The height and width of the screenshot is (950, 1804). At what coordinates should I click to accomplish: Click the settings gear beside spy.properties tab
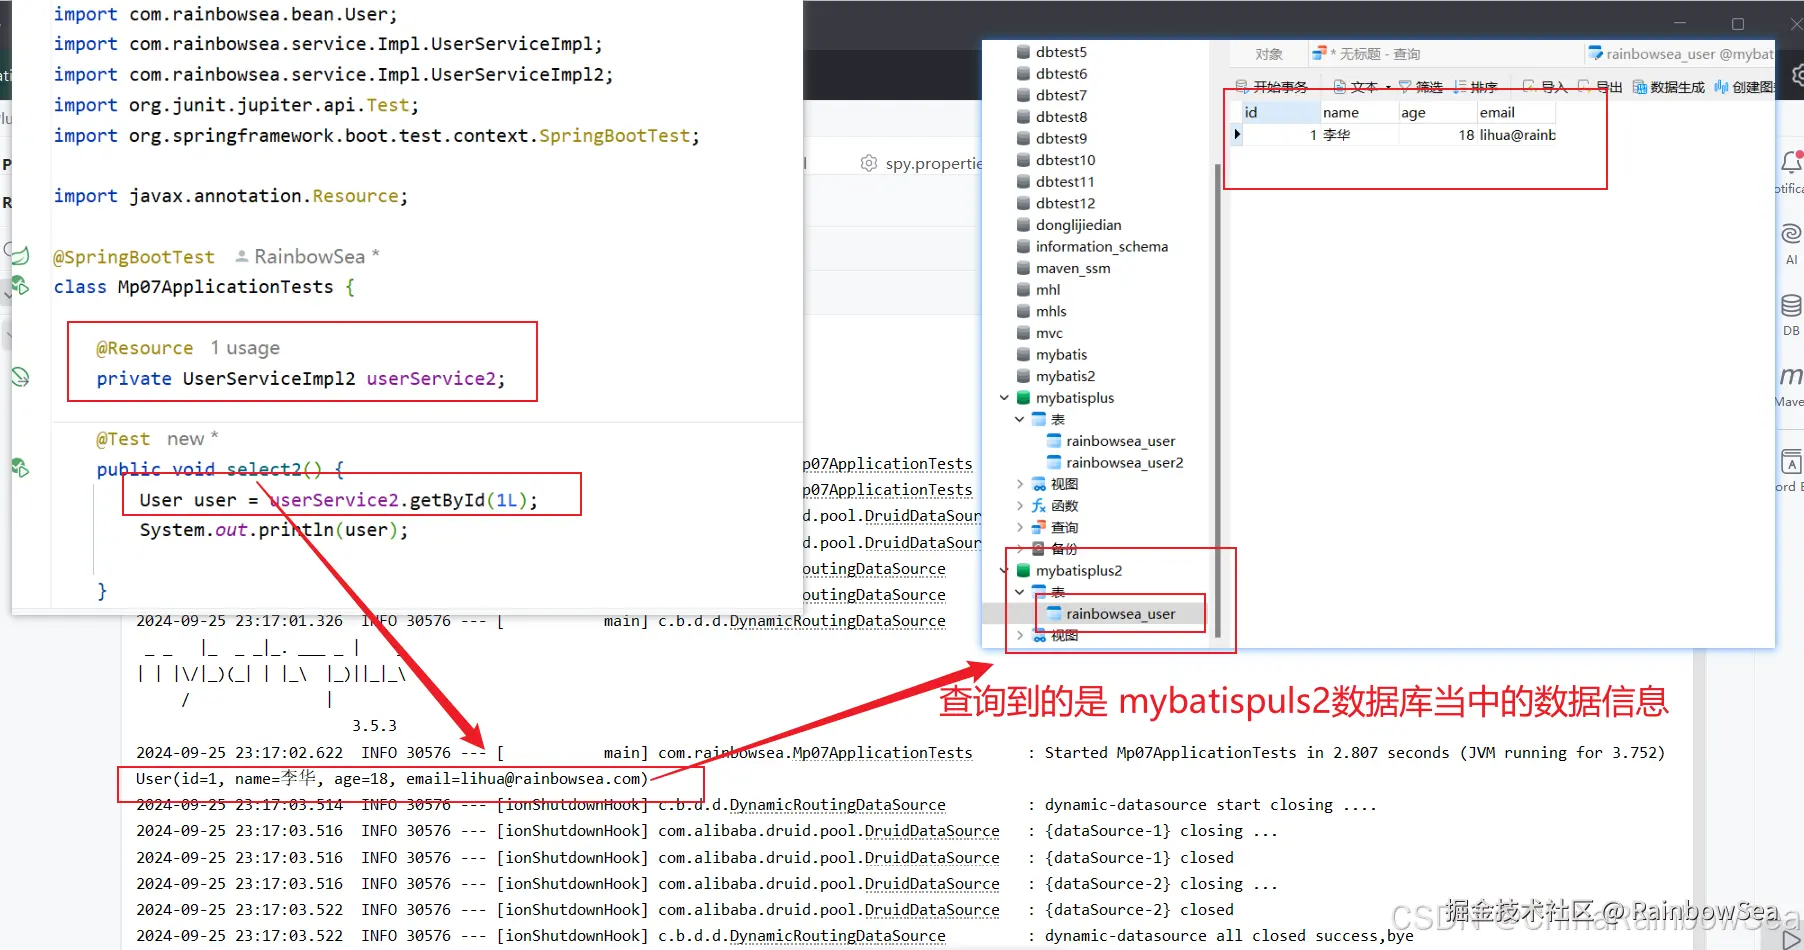tap(869, 163)
